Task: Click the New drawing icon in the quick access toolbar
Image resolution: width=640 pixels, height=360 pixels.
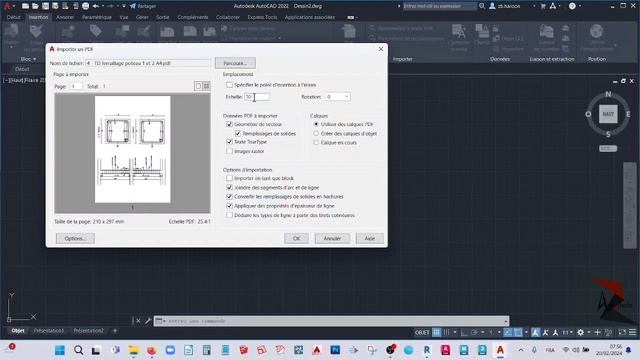Action: (25, 6)
